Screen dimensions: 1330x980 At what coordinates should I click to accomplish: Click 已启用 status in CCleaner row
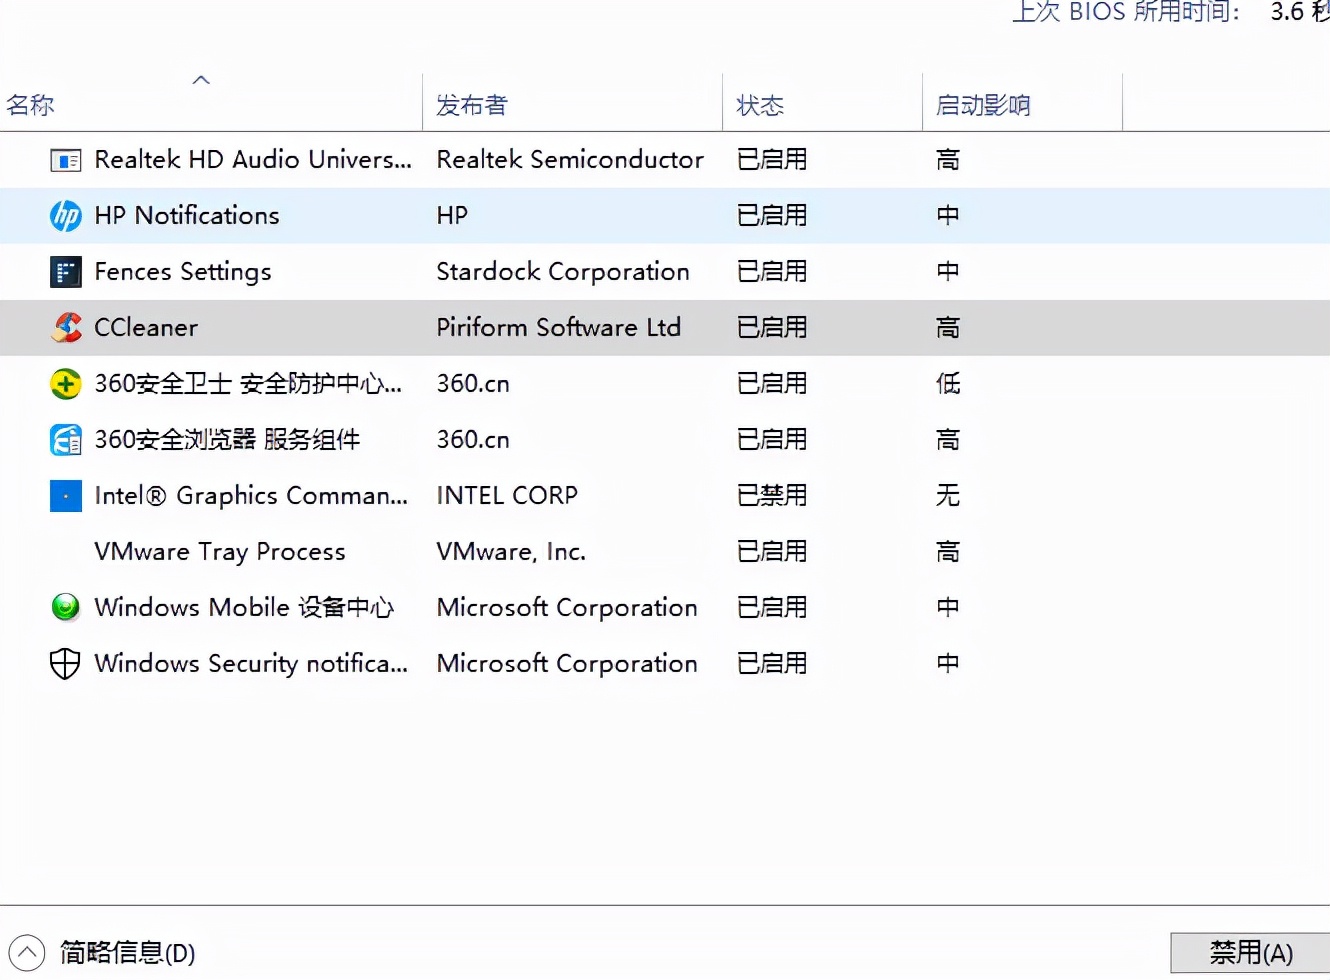coord(772,328)
